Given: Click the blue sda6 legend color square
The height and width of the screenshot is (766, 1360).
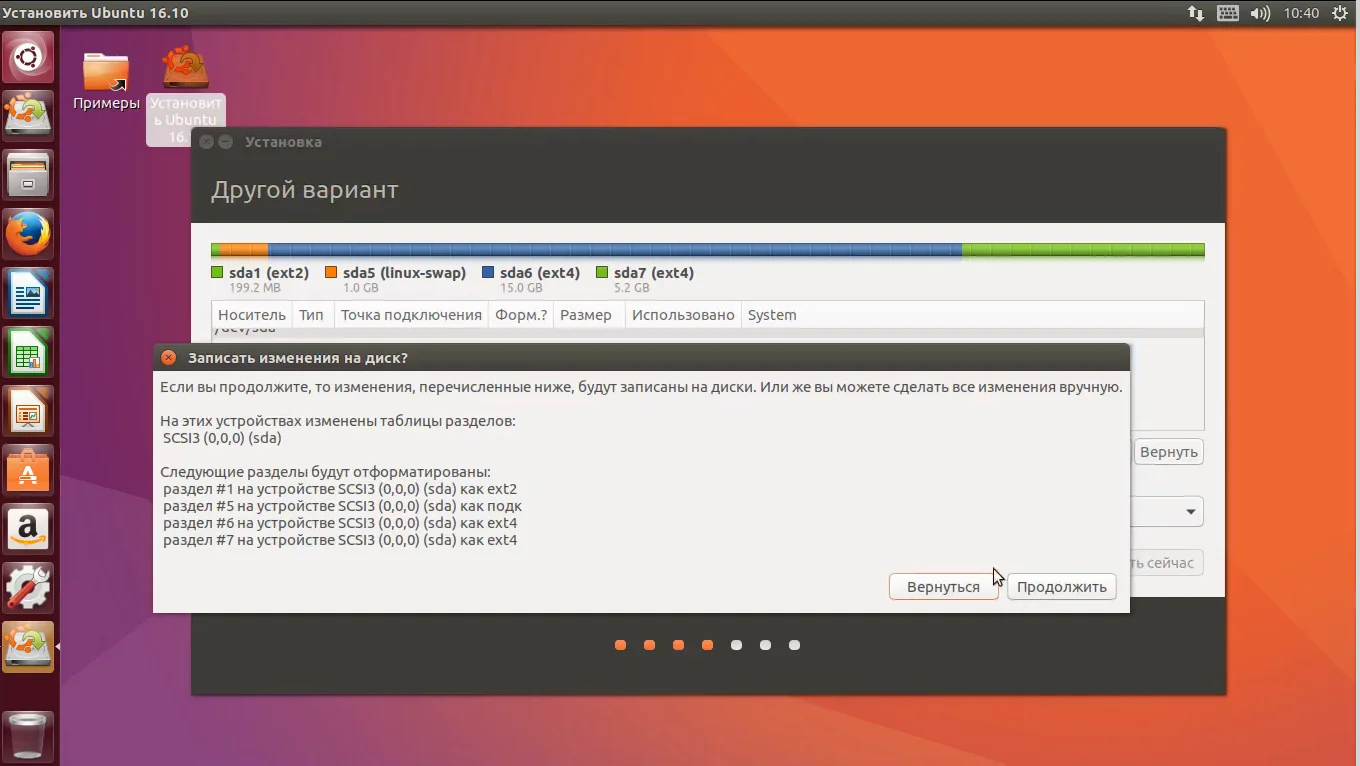Looking at the screenshot, I should [x=488, y=272].
